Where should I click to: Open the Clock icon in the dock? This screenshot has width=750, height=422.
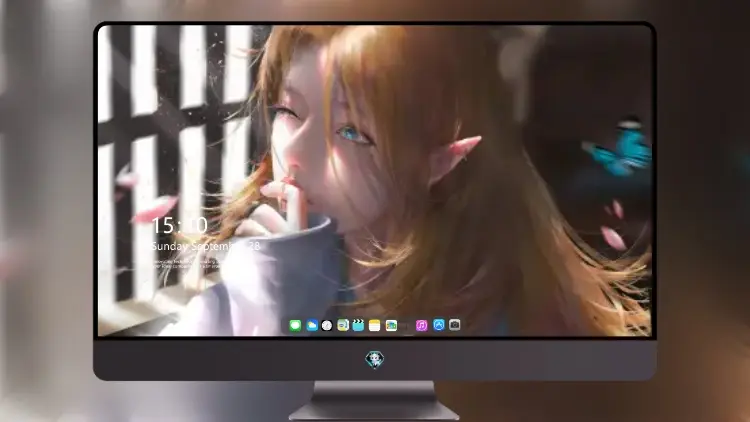(327, 325)
